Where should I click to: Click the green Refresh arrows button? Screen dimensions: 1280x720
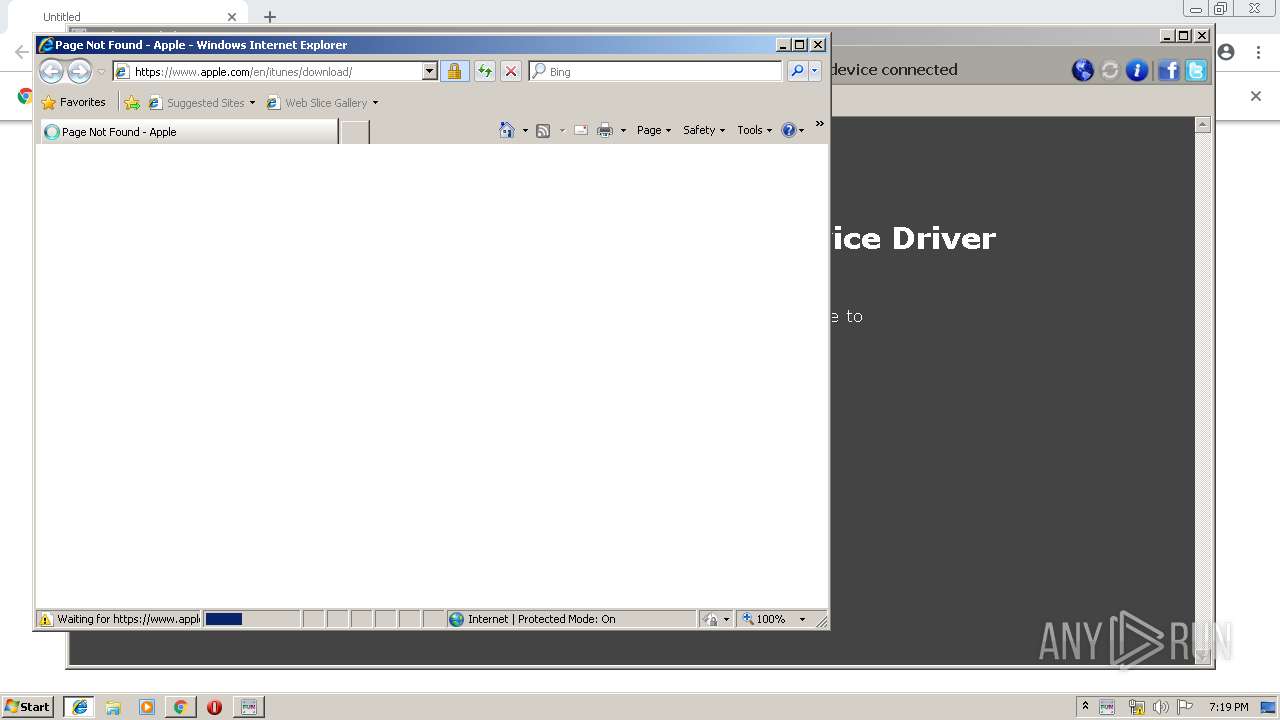(x=485, y=72)
